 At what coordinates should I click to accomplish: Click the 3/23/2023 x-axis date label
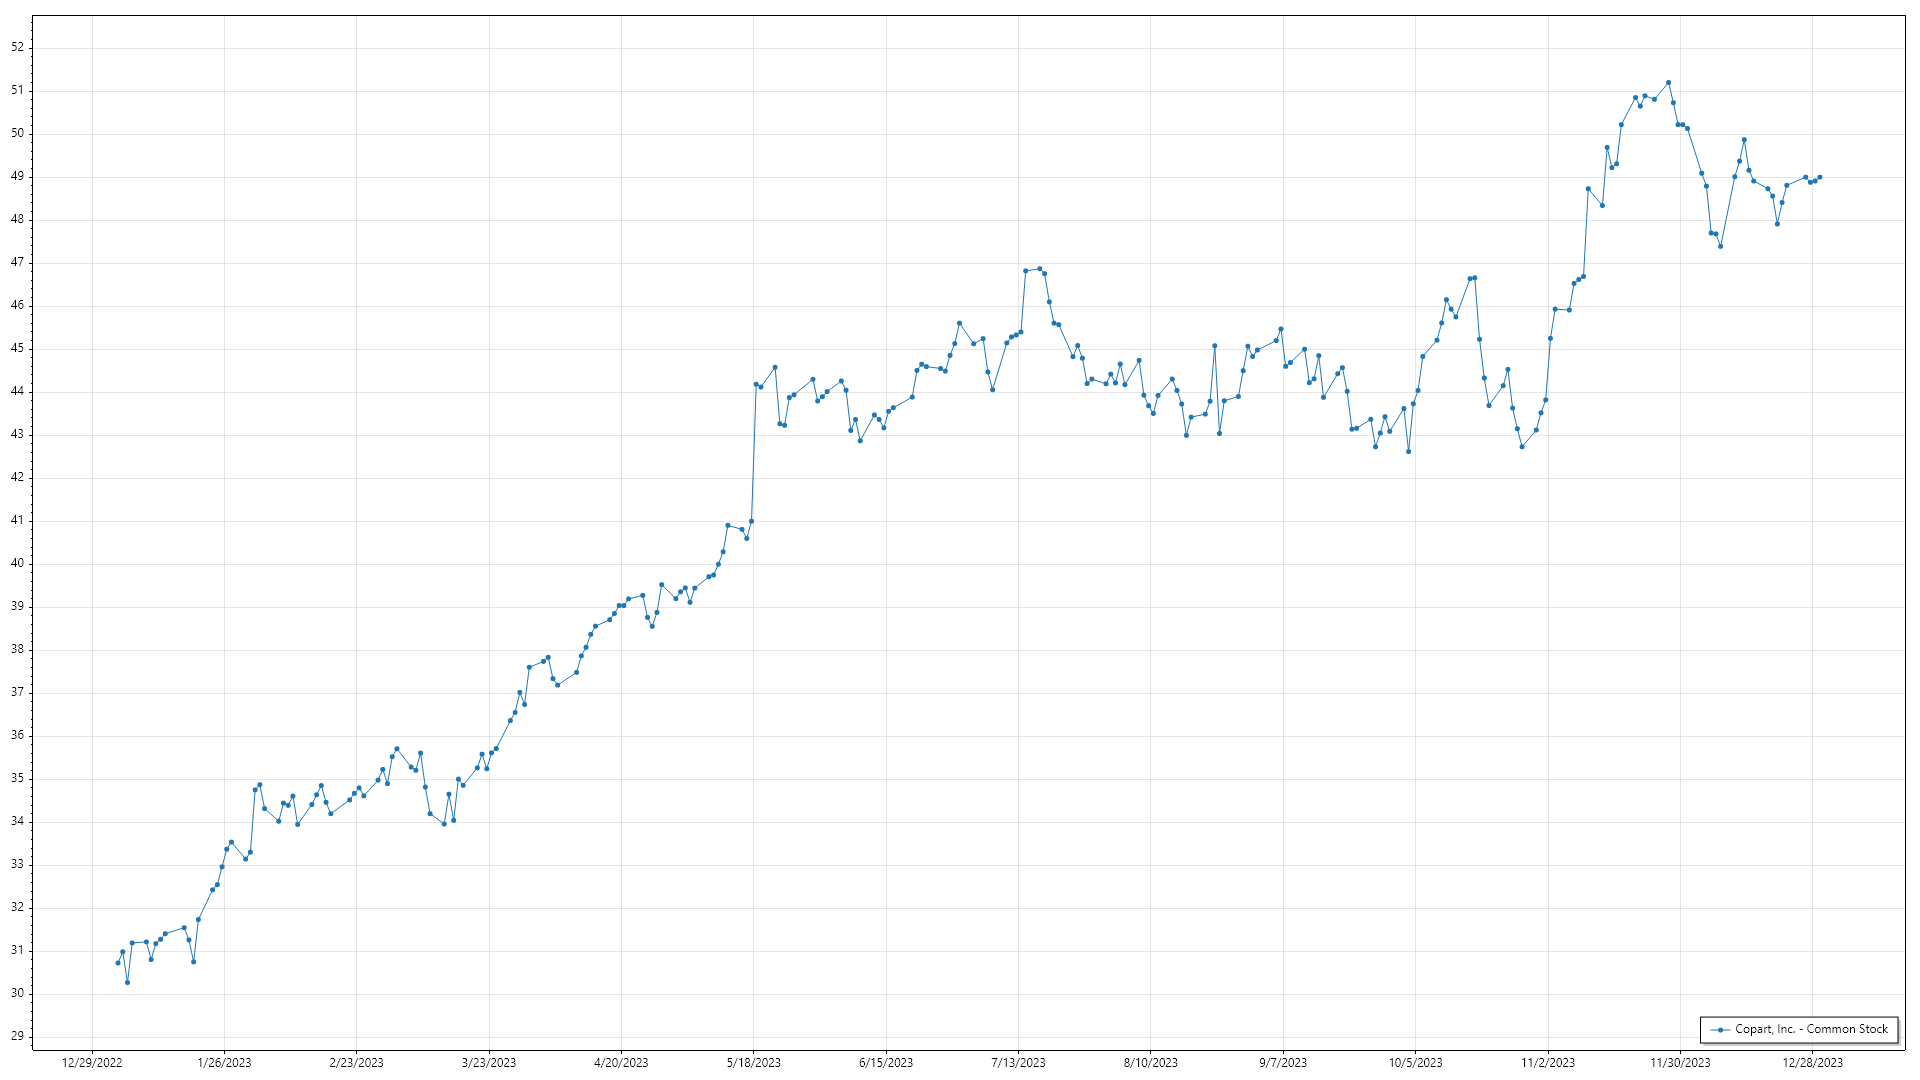[x=489, y=1063]
